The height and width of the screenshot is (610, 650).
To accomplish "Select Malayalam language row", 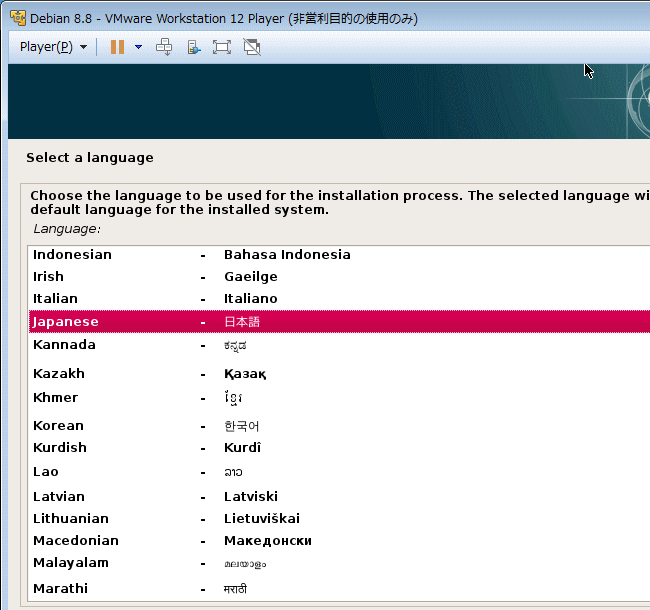I will pyautogui.click(x=339, y=563).
